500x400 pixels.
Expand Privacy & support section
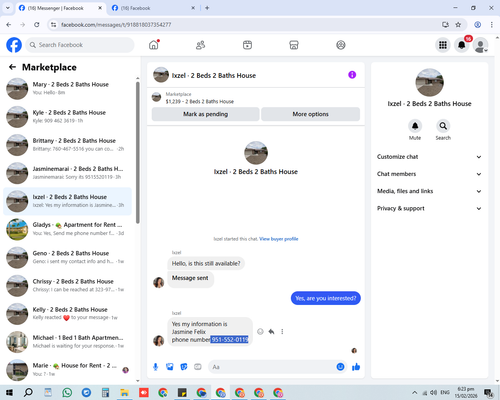coord(429,208)
